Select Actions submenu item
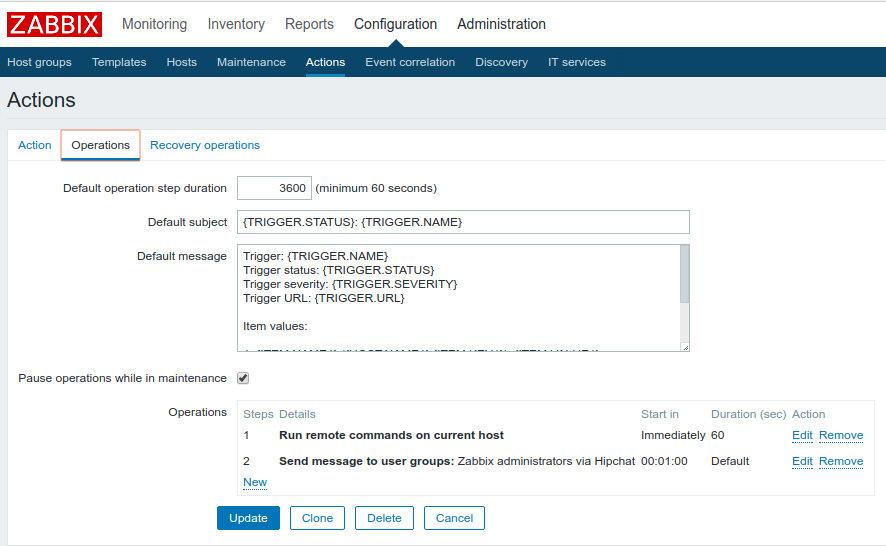This screenshot has height=546, width=886. point(325,62)
